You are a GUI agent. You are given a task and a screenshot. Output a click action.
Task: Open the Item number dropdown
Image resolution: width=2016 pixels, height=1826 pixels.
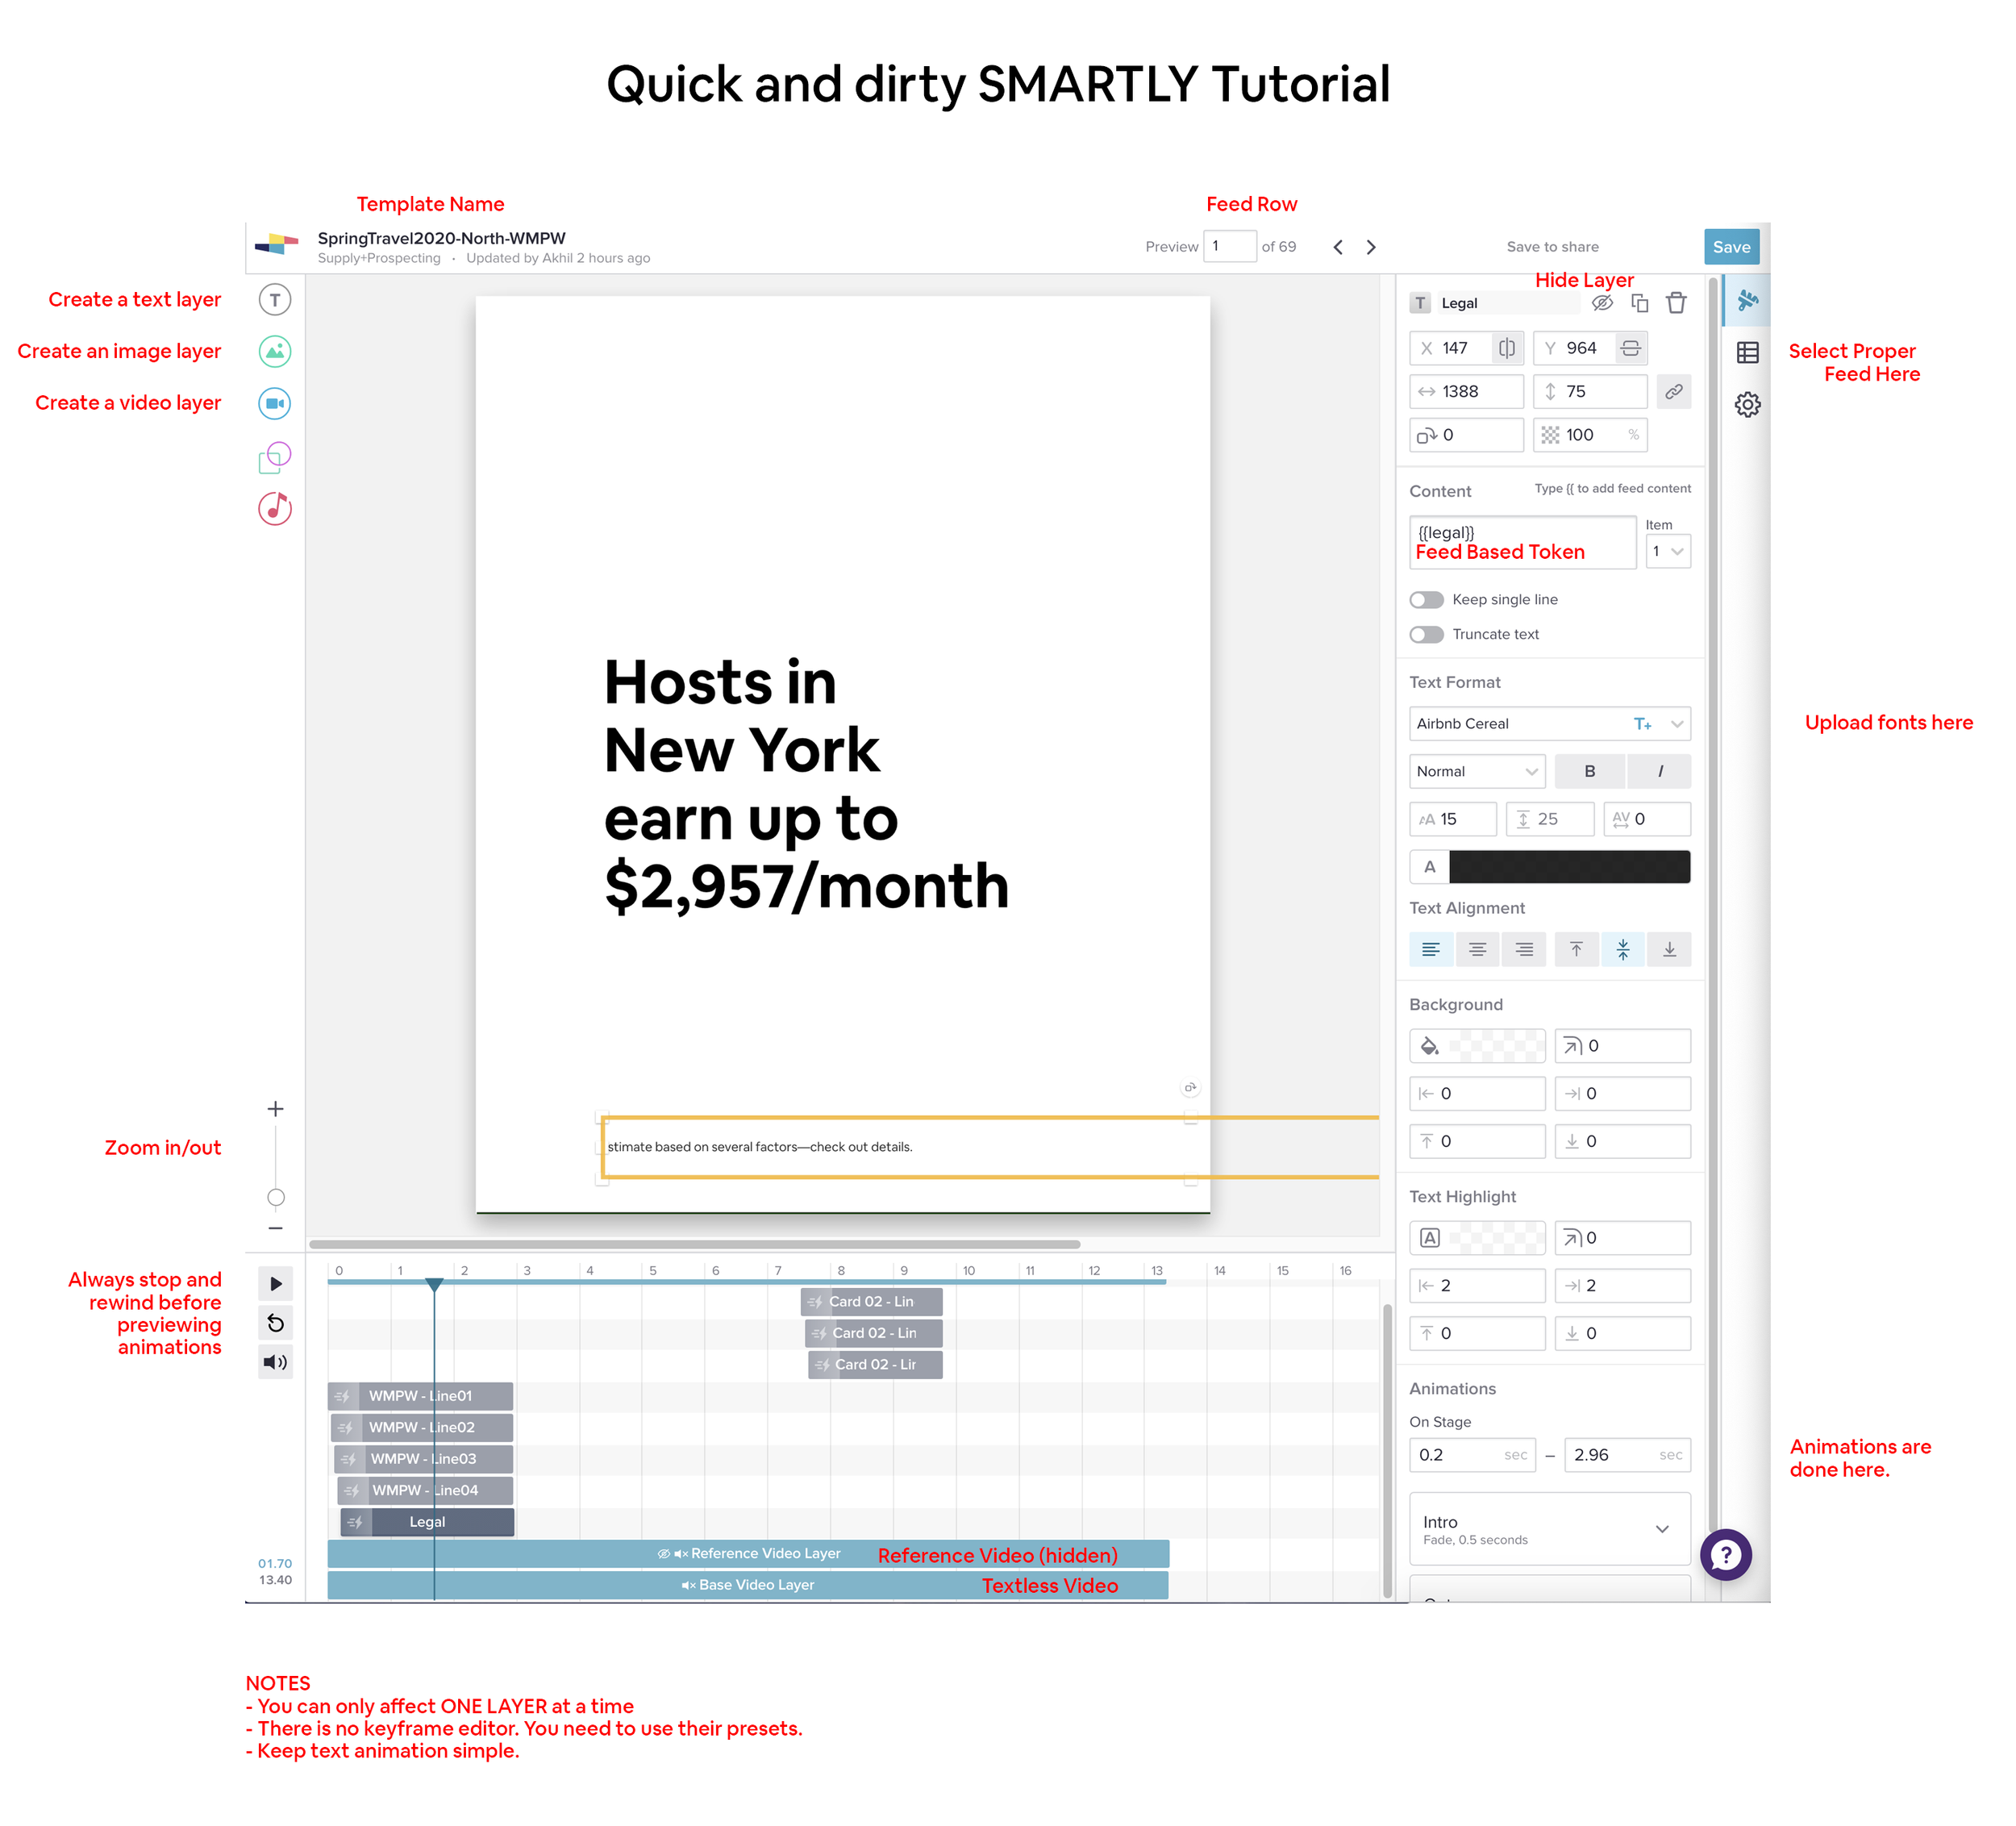pos(1668,552)
